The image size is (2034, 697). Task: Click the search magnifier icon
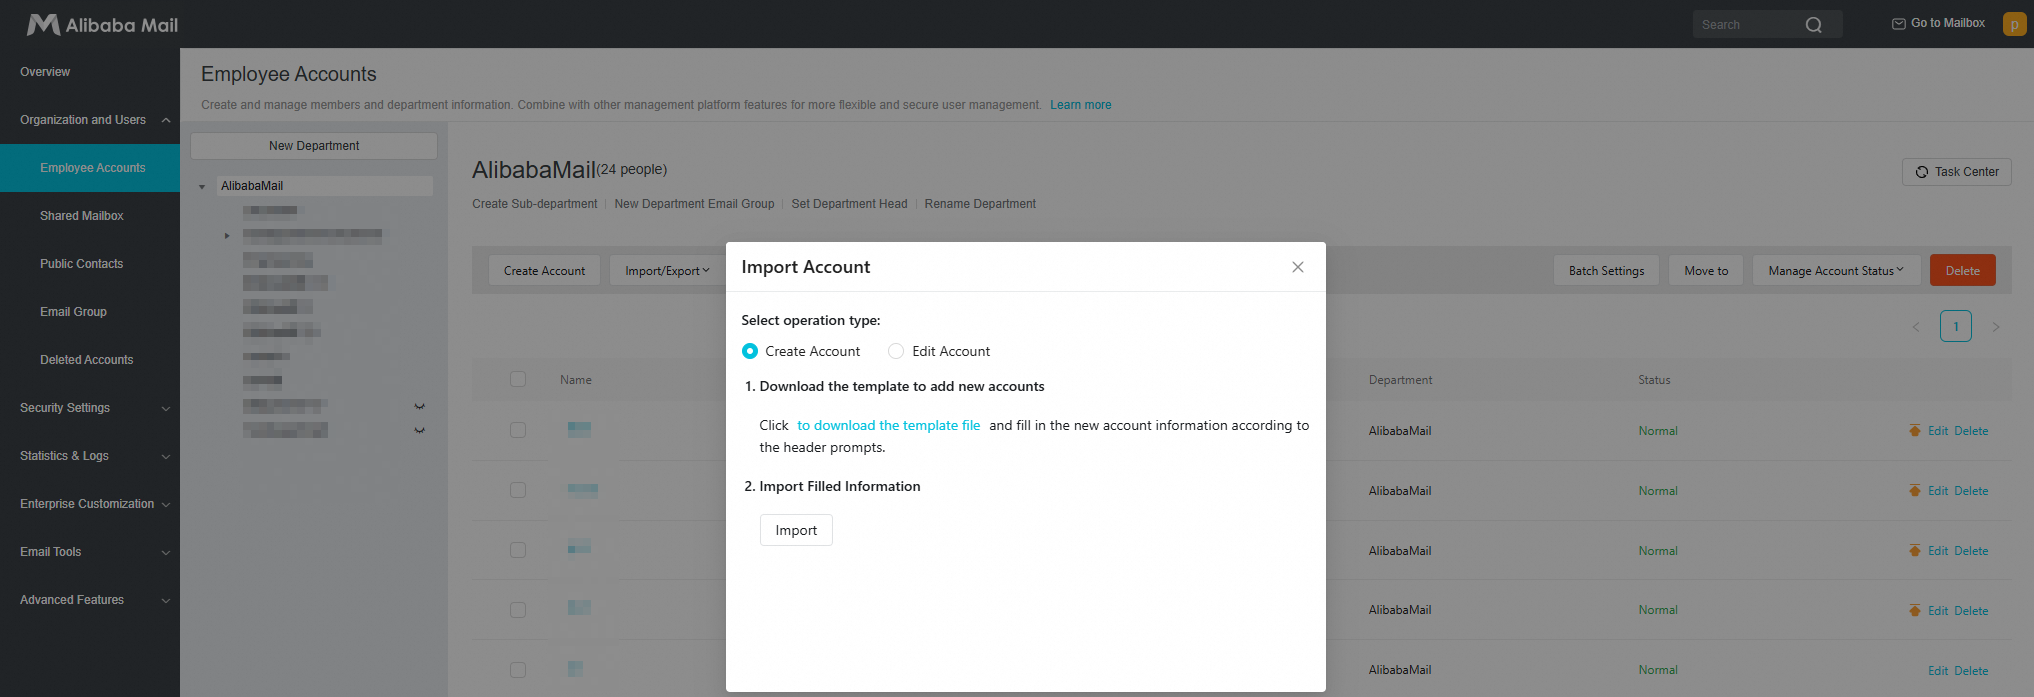(1814, 25)
